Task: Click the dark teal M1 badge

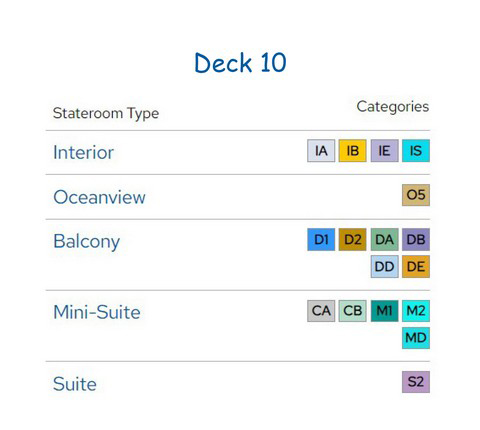Action: click(x=384, y=311)
